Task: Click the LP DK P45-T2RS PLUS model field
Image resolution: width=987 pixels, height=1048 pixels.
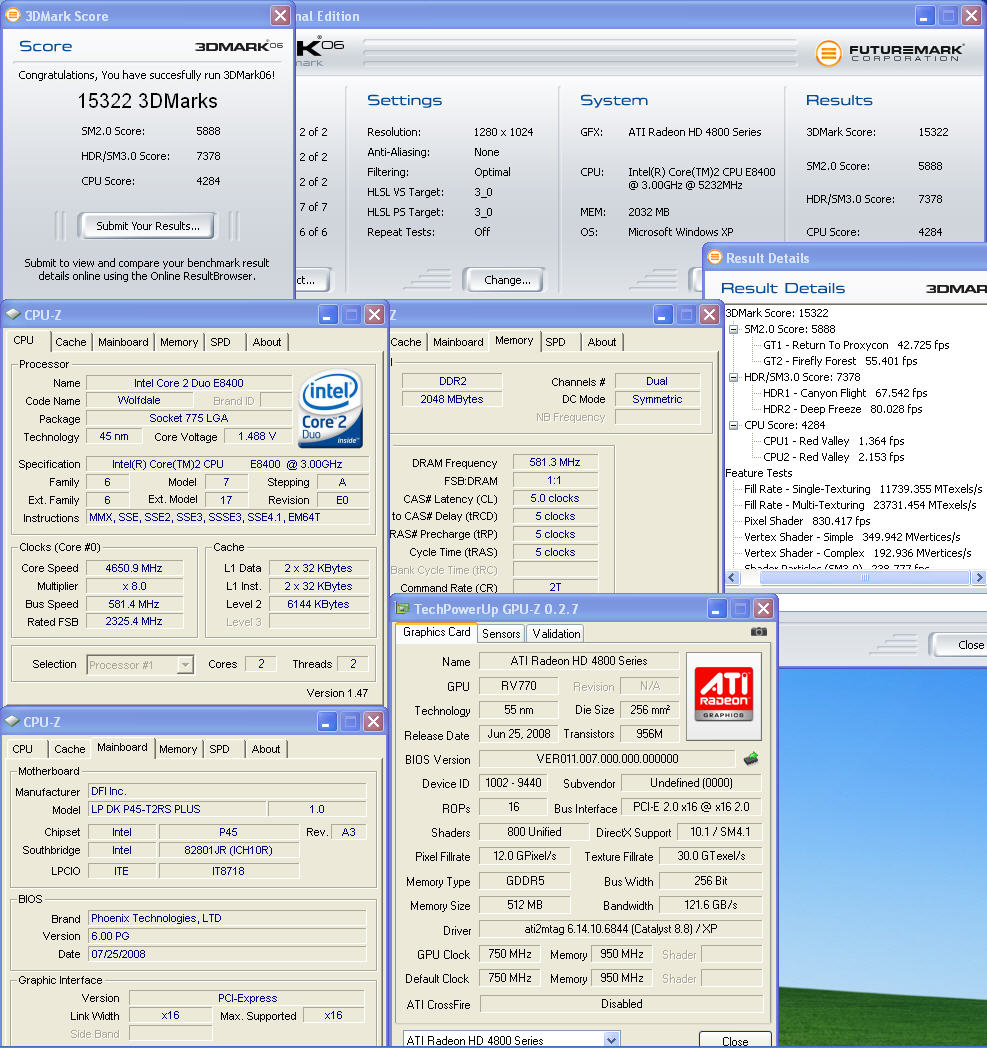Action: (176, 809)
